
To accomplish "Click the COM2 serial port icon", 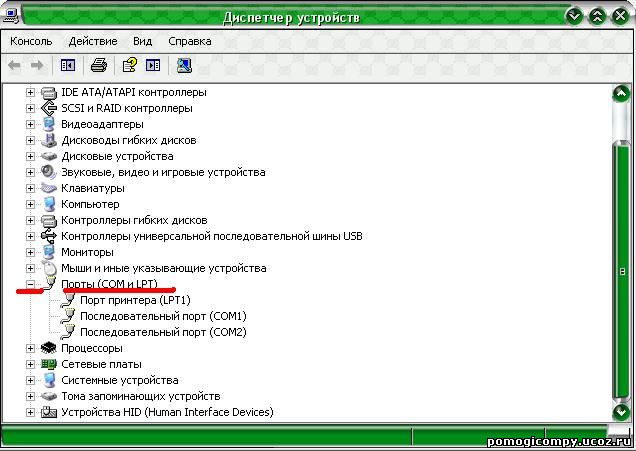I will coord(68,332).
